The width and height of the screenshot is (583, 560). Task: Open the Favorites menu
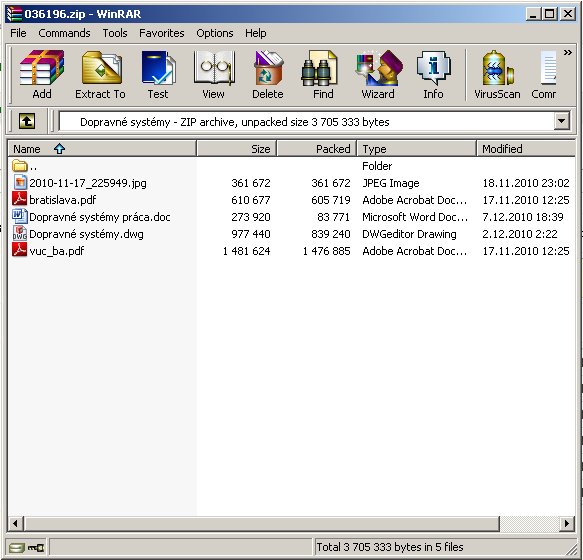[x=162, y=33]
